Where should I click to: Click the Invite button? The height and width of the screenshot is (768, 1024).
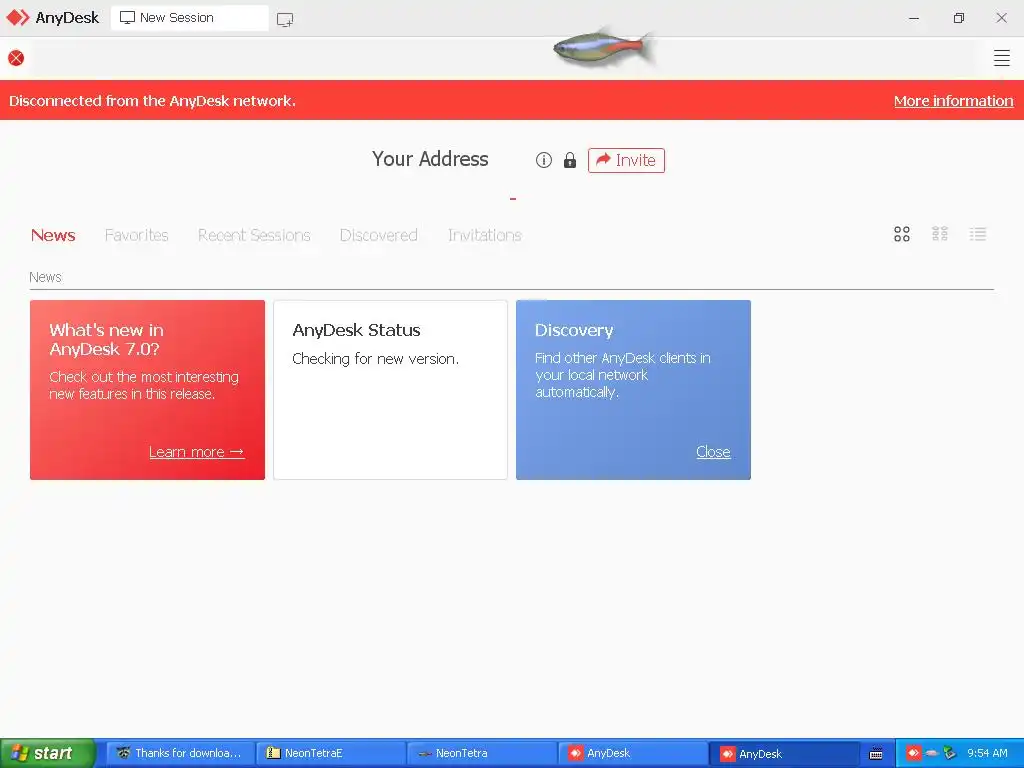[626, 160]
